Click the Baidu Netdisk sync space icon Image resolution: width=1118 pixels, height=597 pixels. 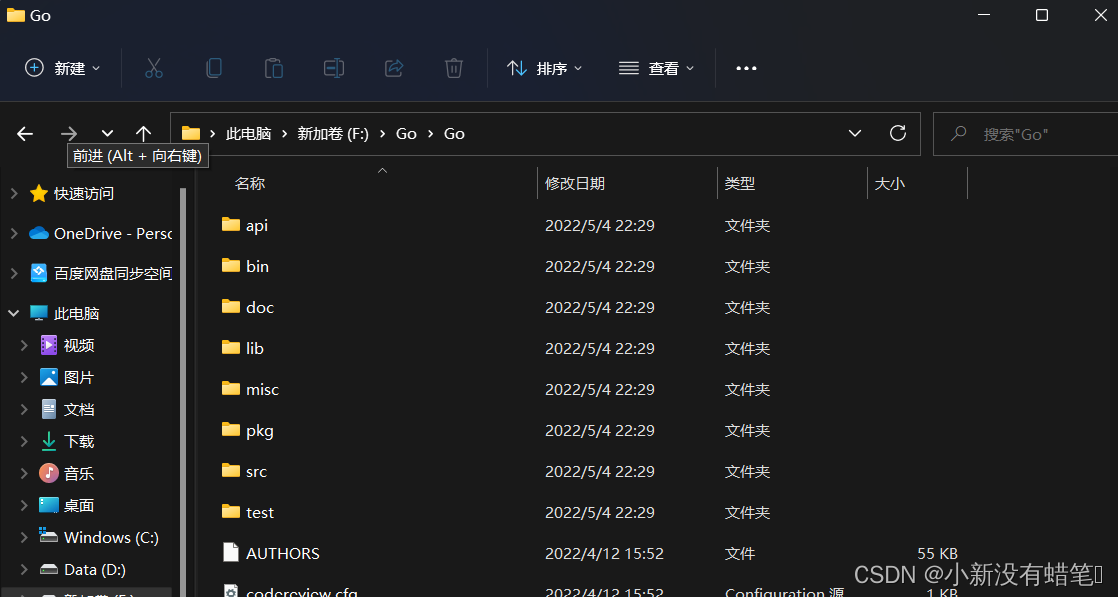tap(39, 273)
